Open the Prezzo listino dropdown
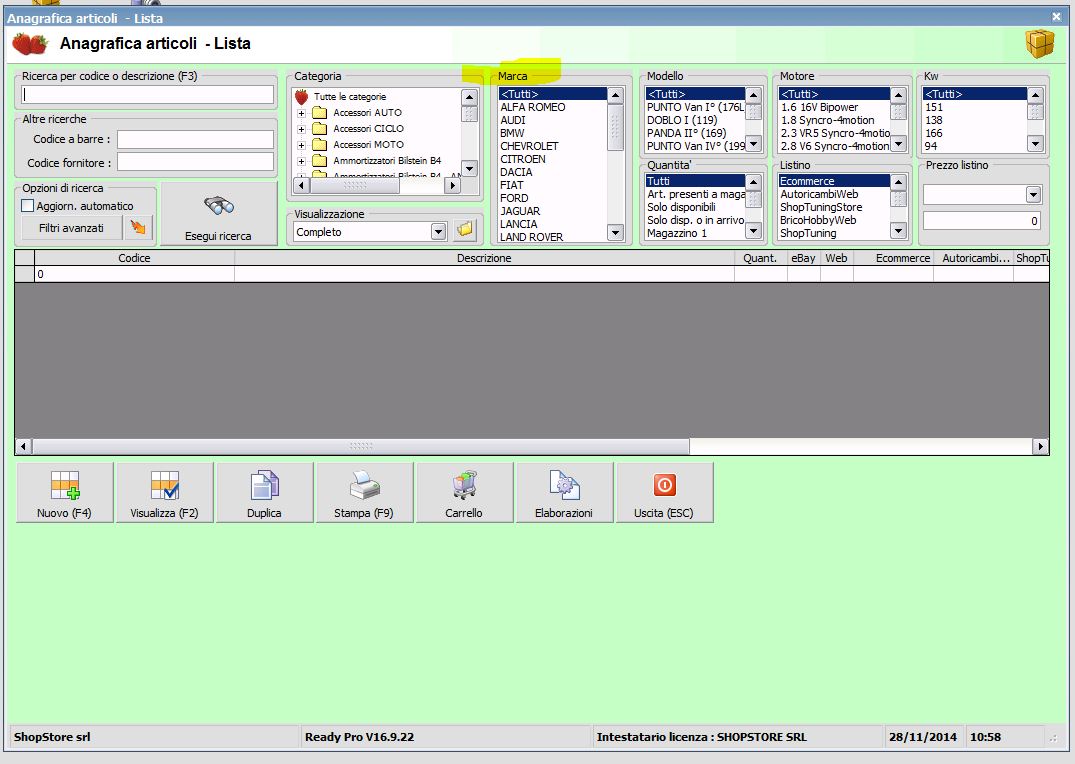Screen dimensions: 1075x764 1033,195
